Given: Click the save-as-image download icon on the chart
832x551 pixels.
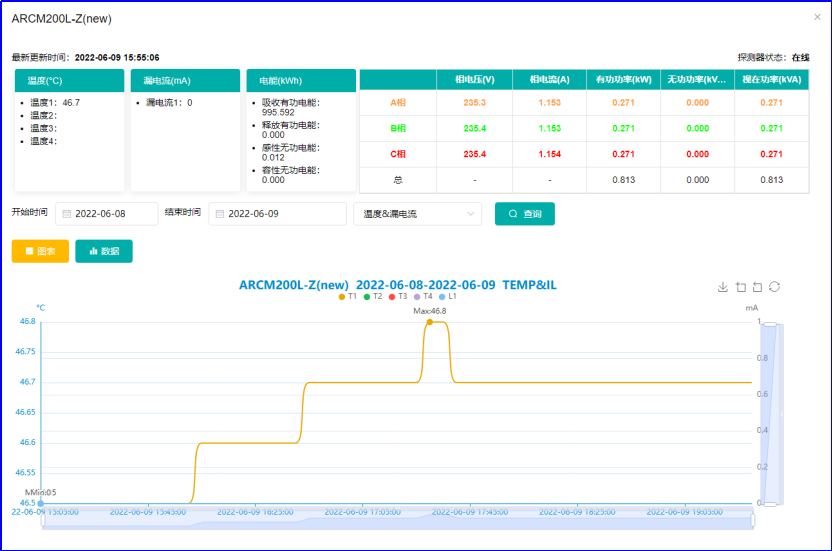Looking at the screenshot, I should click(x=723, y=287).
